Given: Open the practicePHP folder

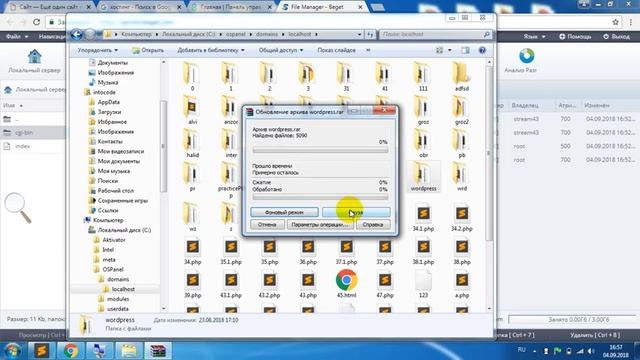Looking at the screenshot, I should pos(231,179).
